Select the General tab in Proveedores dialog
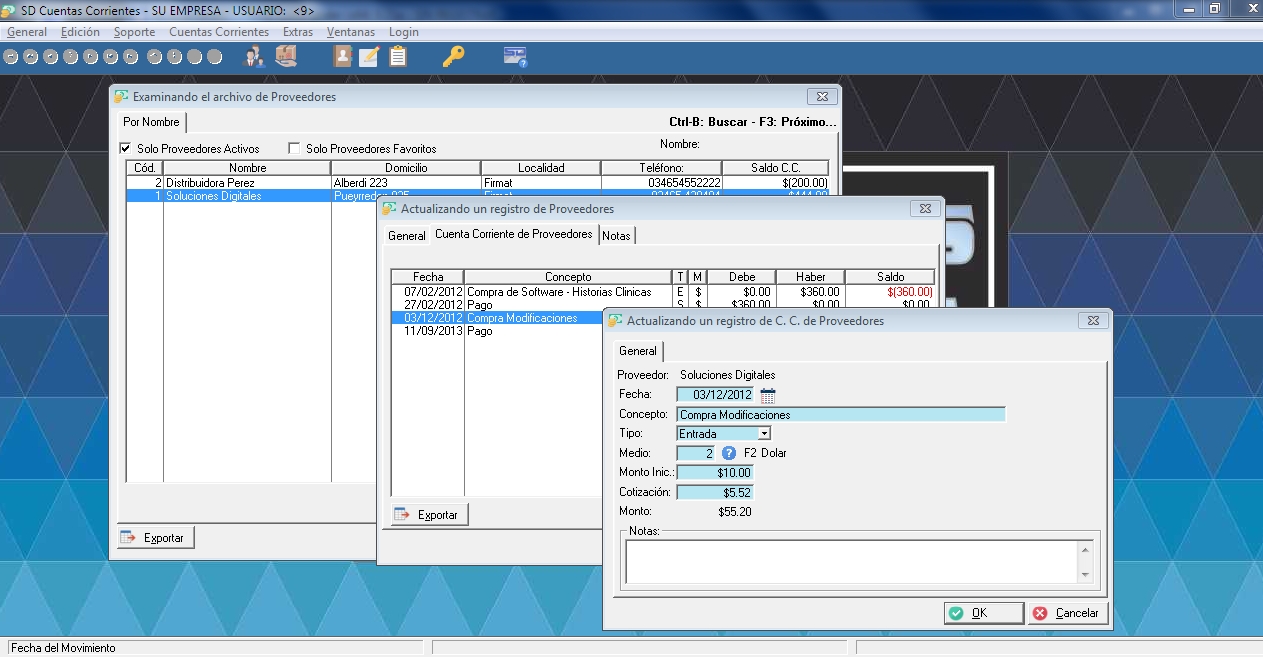 pyautogui.click(x=407, y=236)
